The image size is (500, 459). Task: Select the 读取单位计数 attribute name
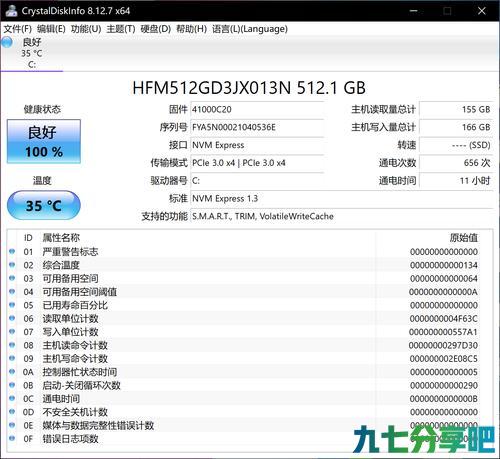click(70, 319)
